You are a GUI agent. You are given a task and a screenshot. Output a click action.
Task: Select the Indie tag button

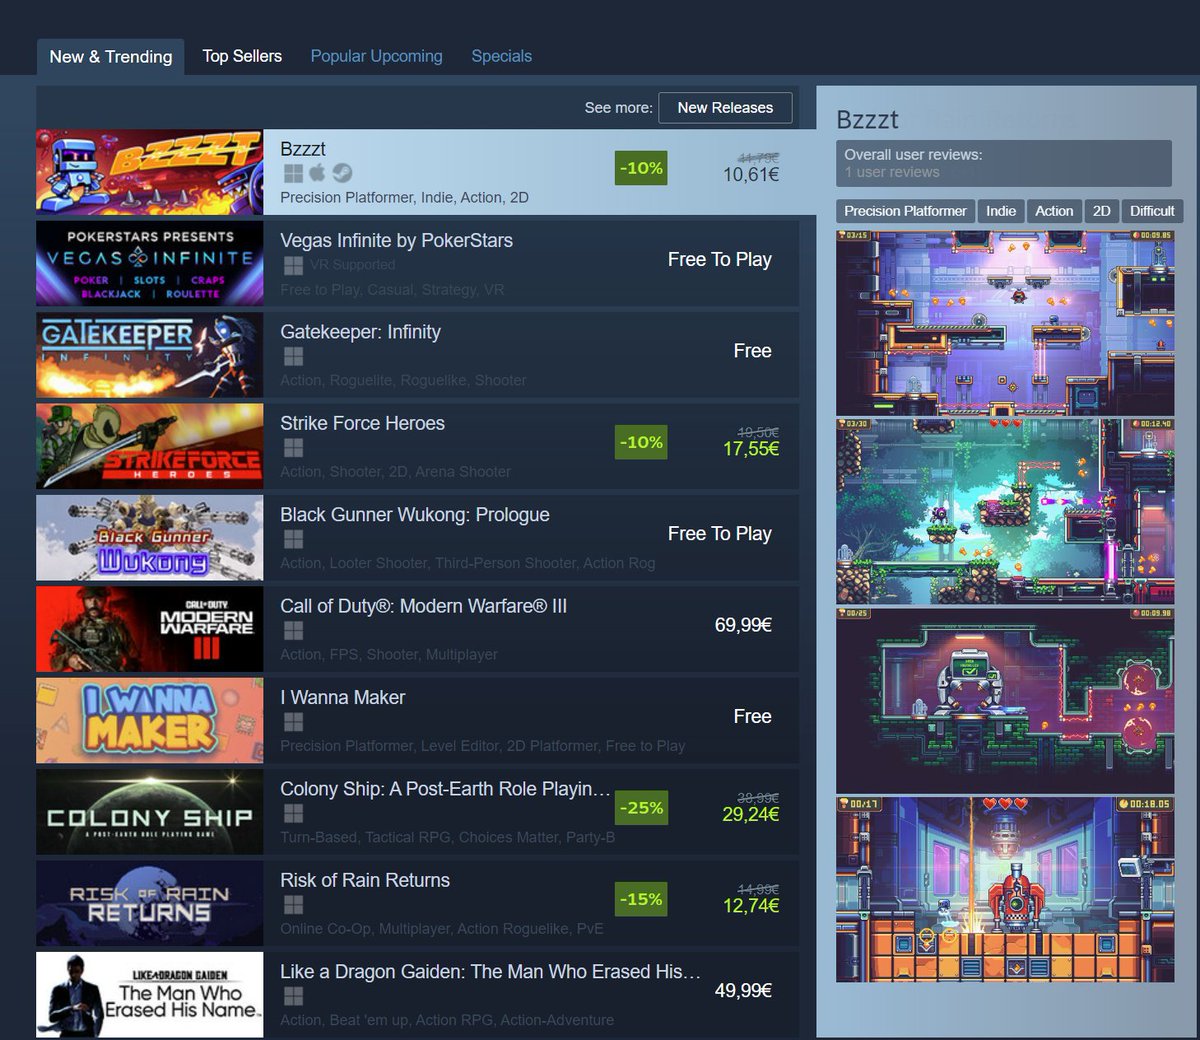[1001, 211]
